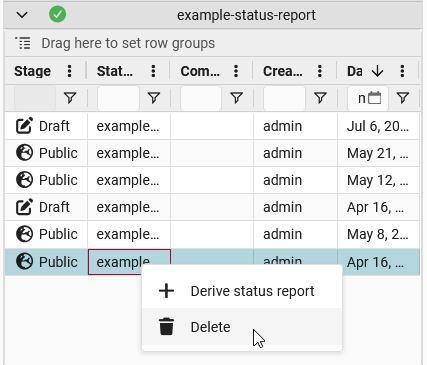Click the row groups list icon
Viewport: 427px width, 365px height.
pyautogui.click(x=23, y=43)
